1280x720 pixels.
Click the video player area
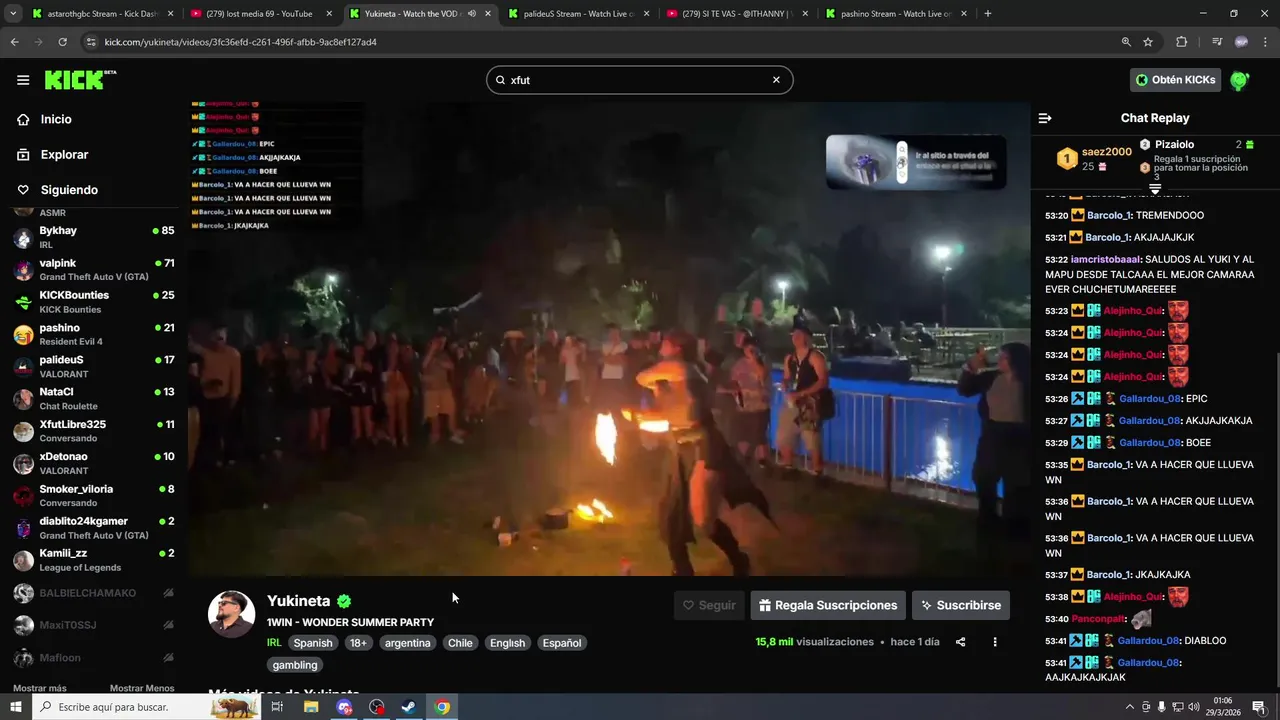pyautogui.click(x=609, y=340)
